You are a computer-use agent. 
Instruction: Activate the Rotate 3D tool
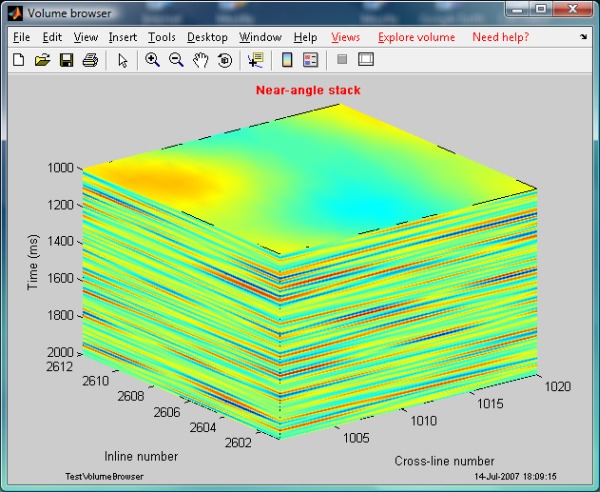pyautogui.click(x=224, y=60)
